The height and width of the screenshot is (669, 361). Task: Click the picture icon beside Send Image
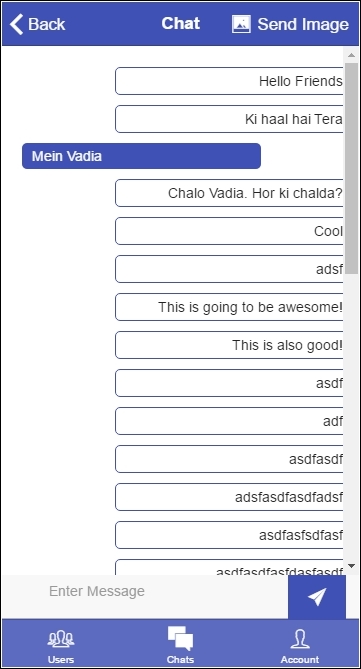(x=241, y=24)
